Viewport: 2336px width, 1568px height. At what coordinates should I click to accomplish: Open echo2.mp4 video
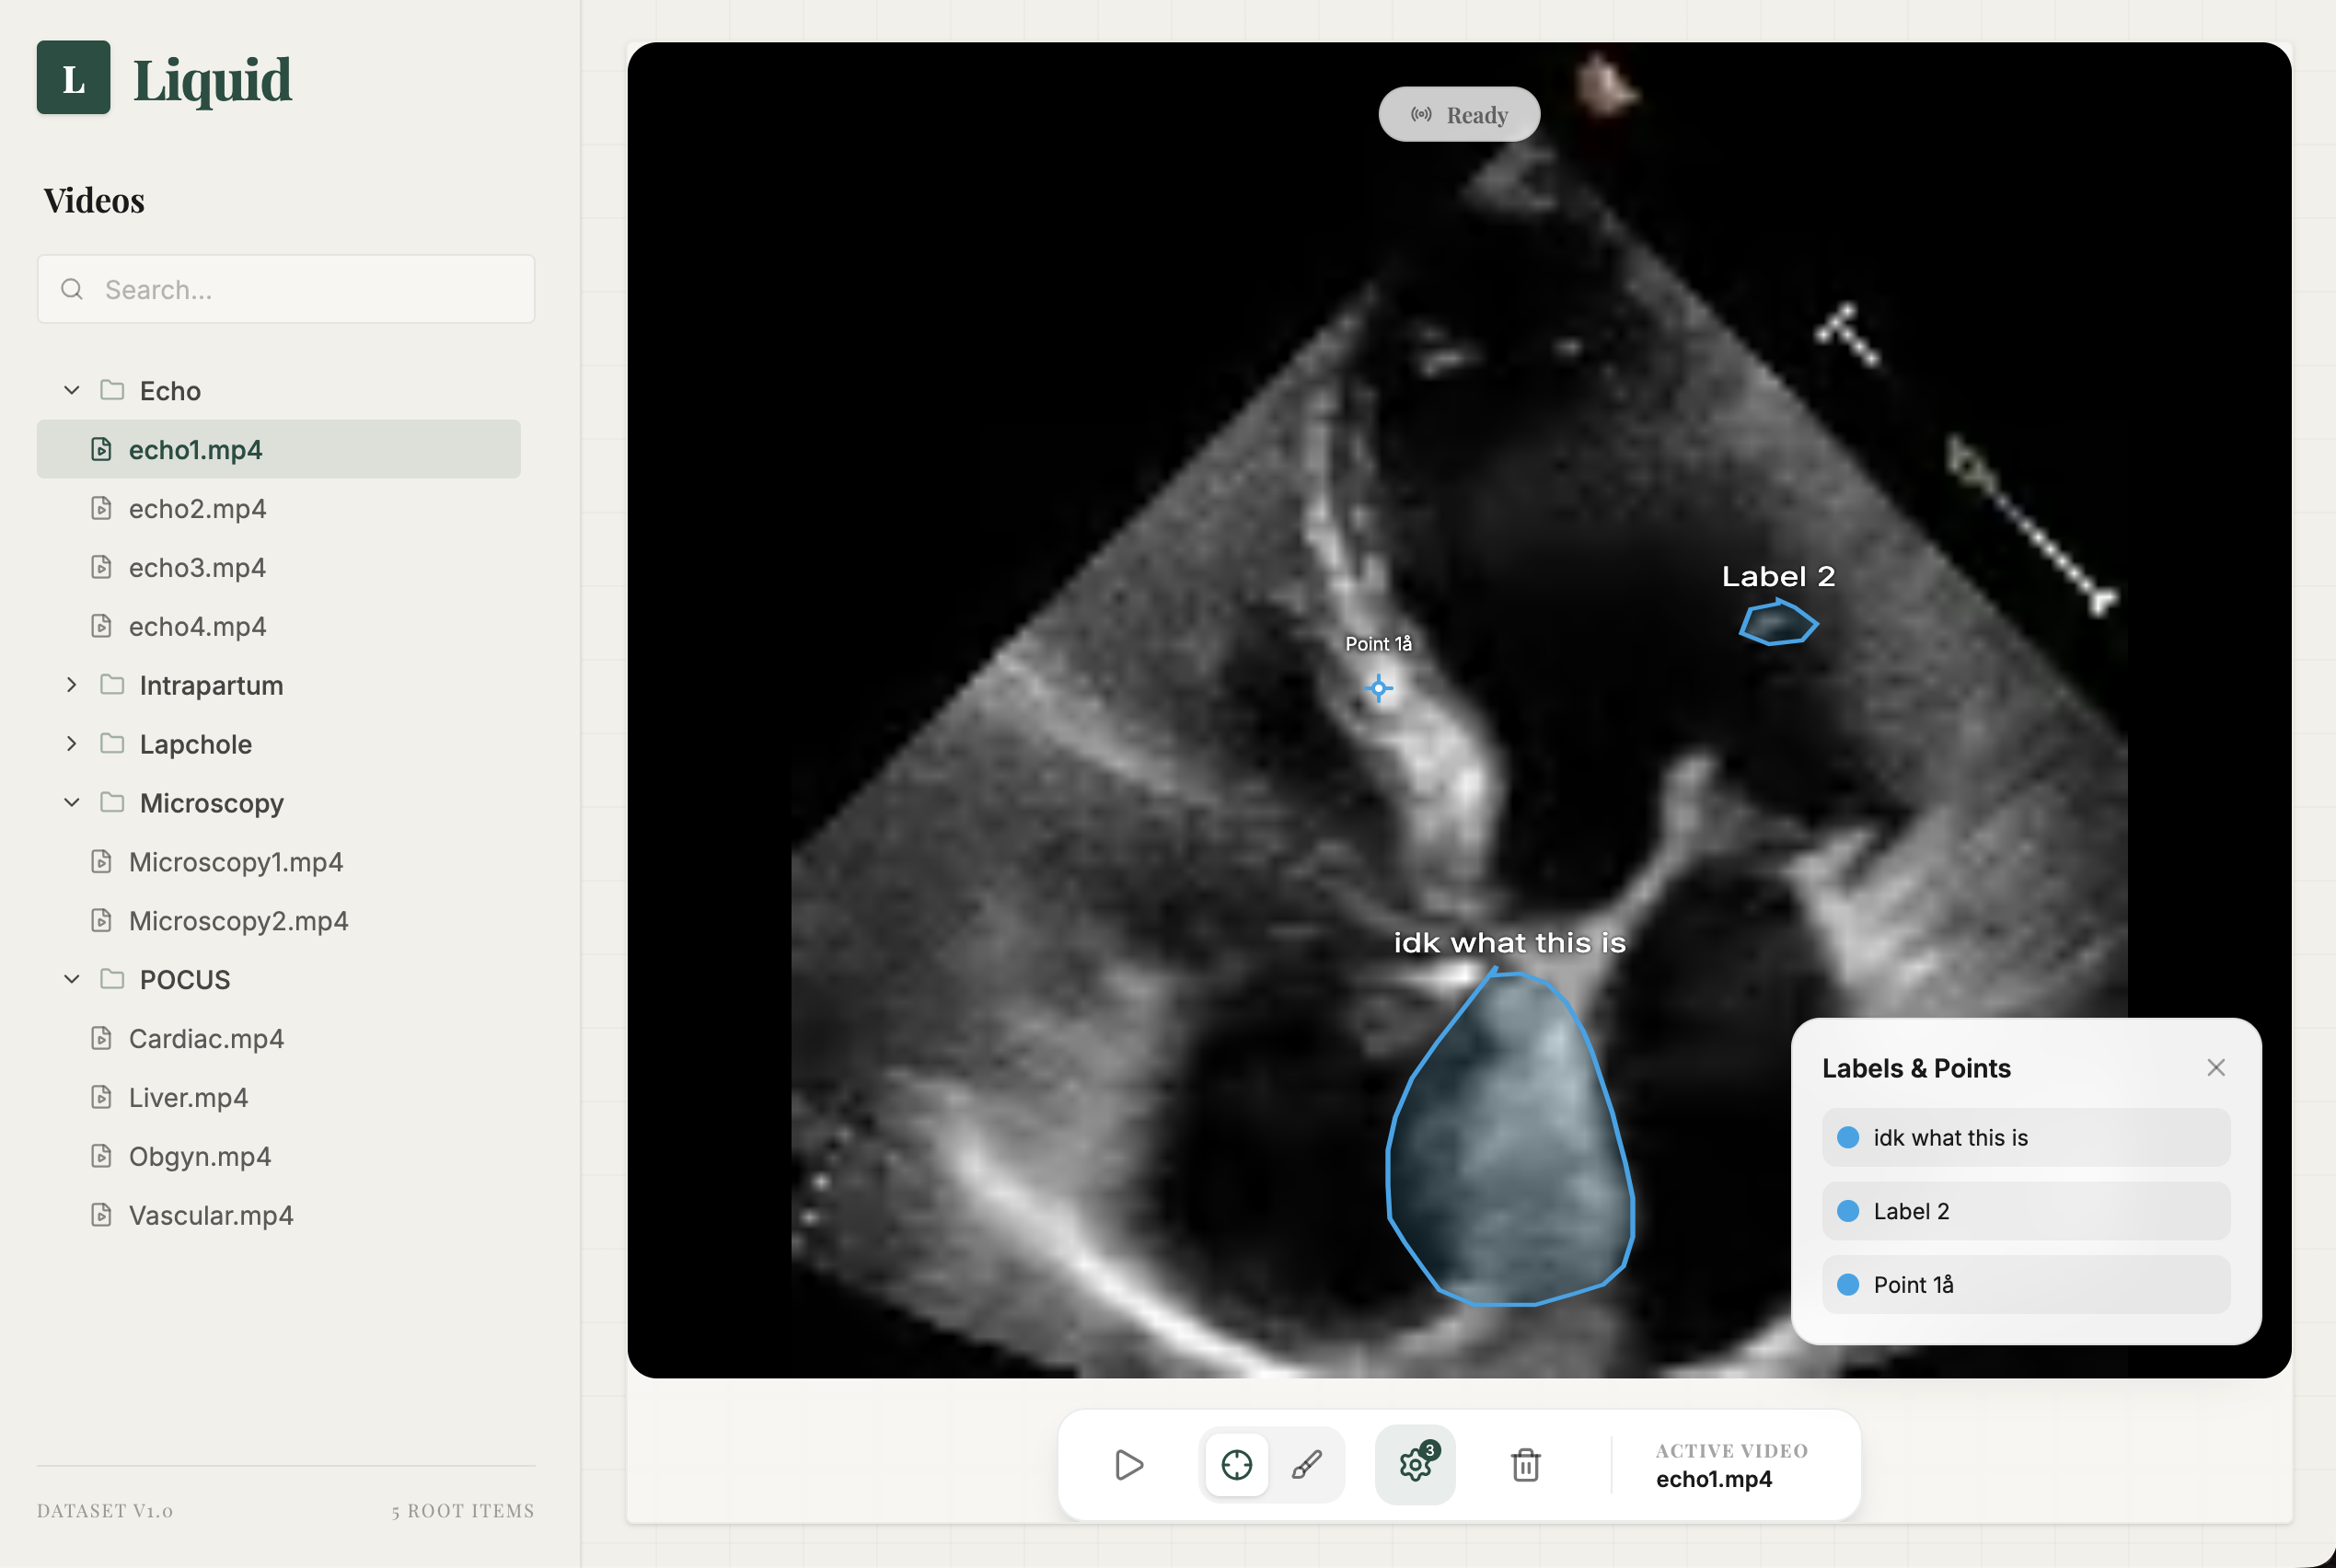coord(197,509)
